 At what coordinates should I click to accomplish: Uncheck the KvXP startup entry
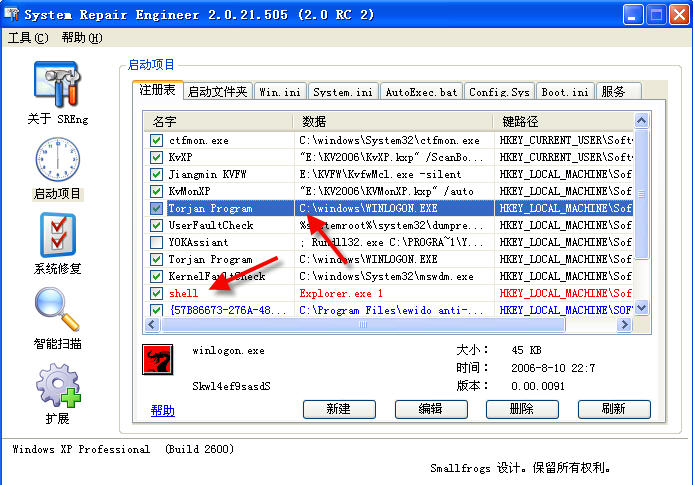pos(156,157)
